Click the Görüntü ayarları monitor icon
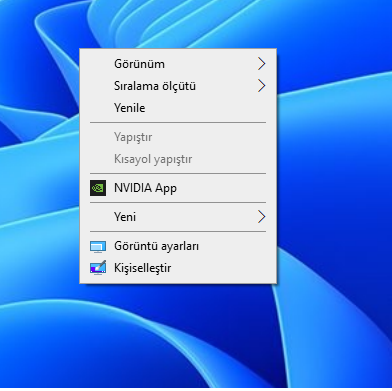 (98, 247)
